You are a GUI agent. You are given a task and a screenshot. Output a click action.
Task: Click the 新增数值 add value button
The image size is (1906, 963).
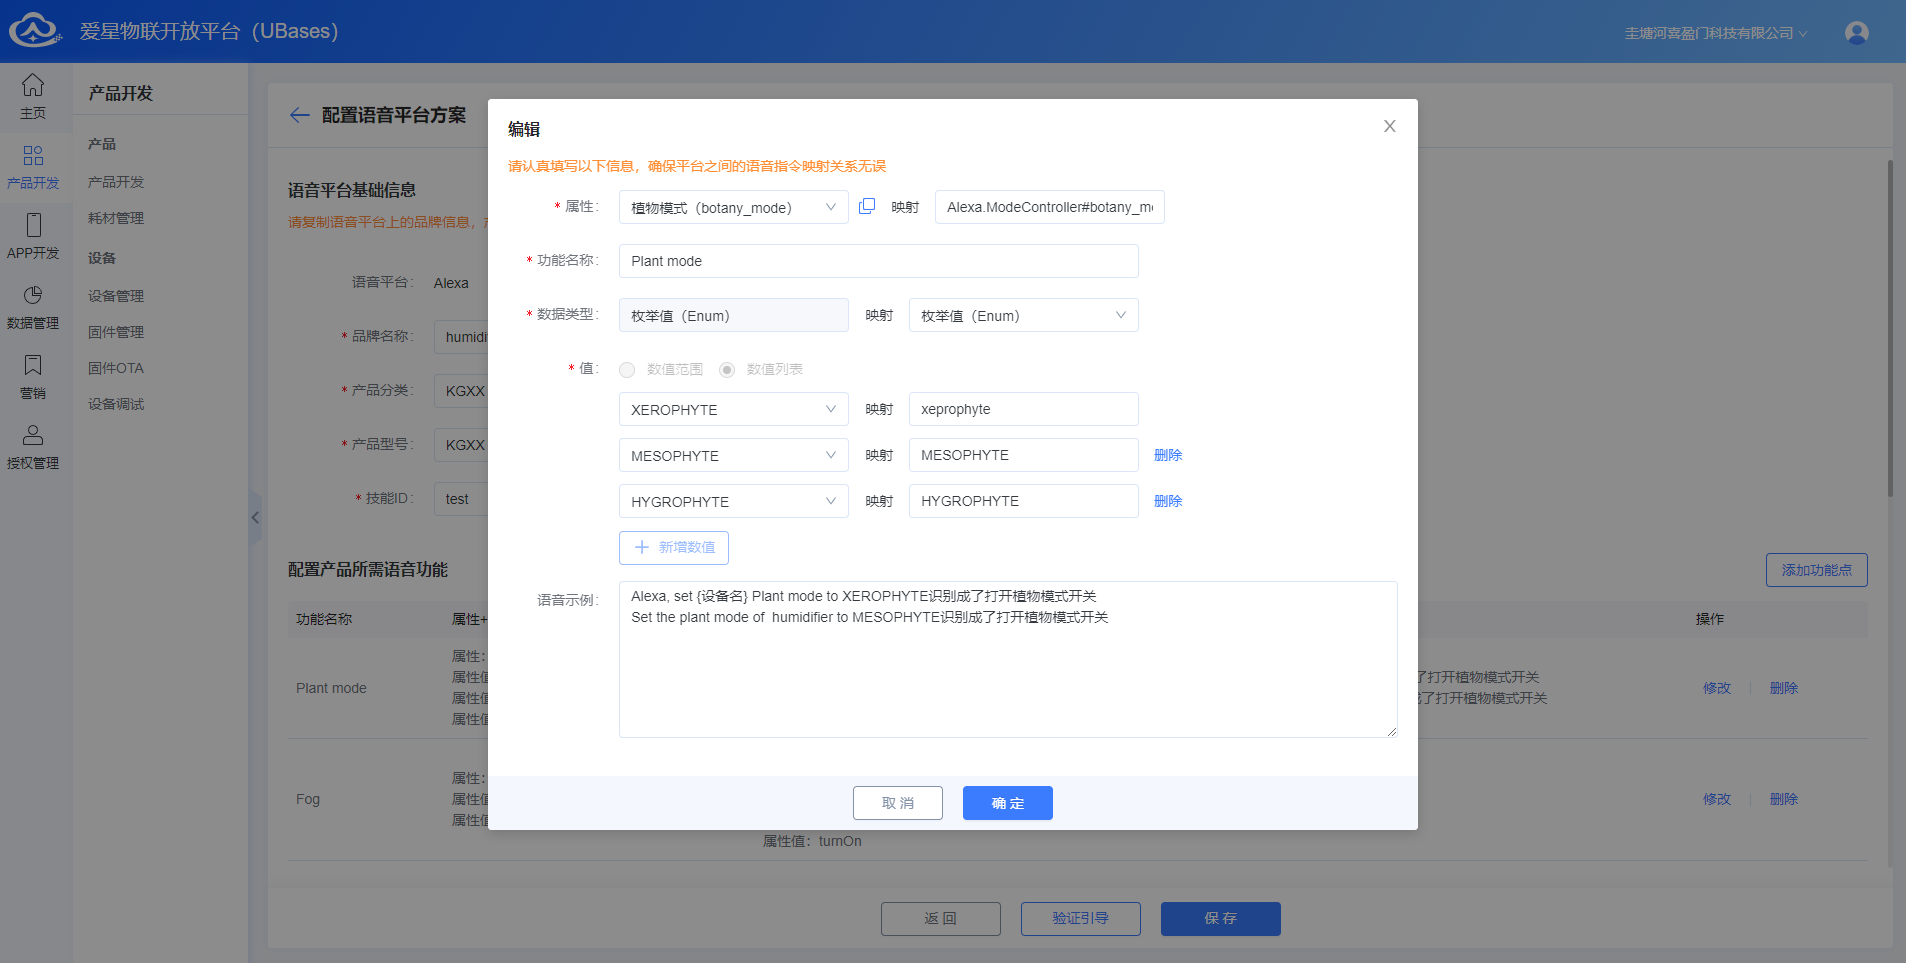pos(673,547)
